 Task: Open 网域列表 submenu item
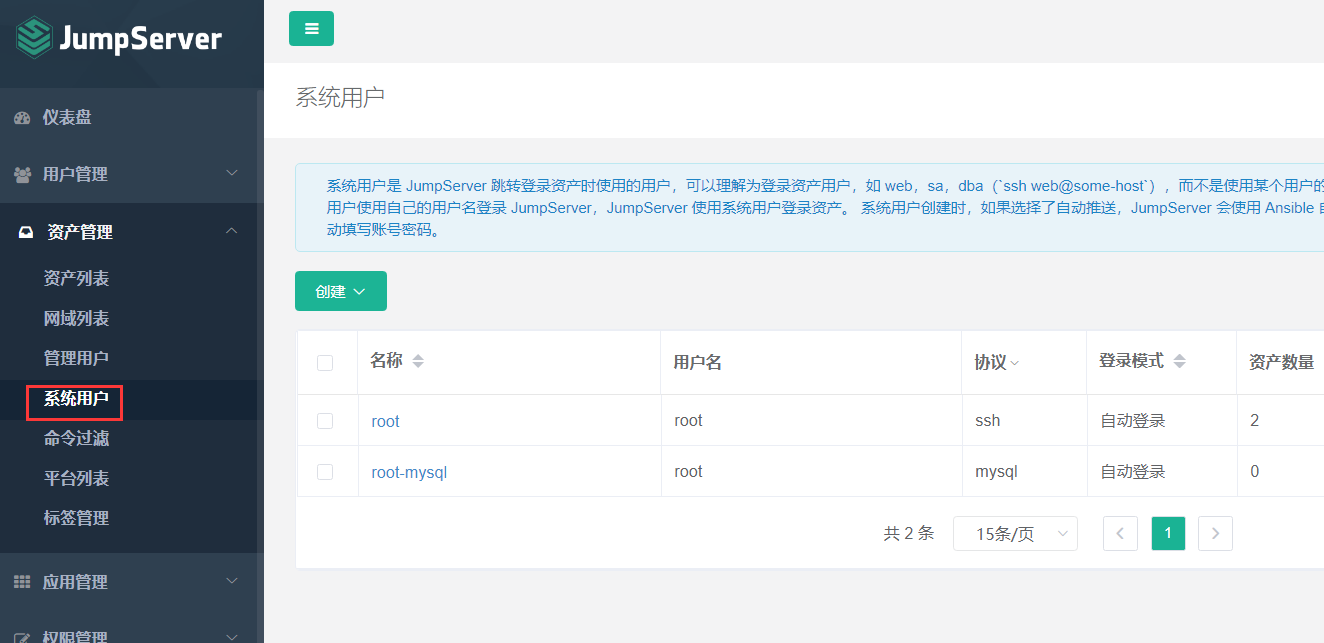76,318
